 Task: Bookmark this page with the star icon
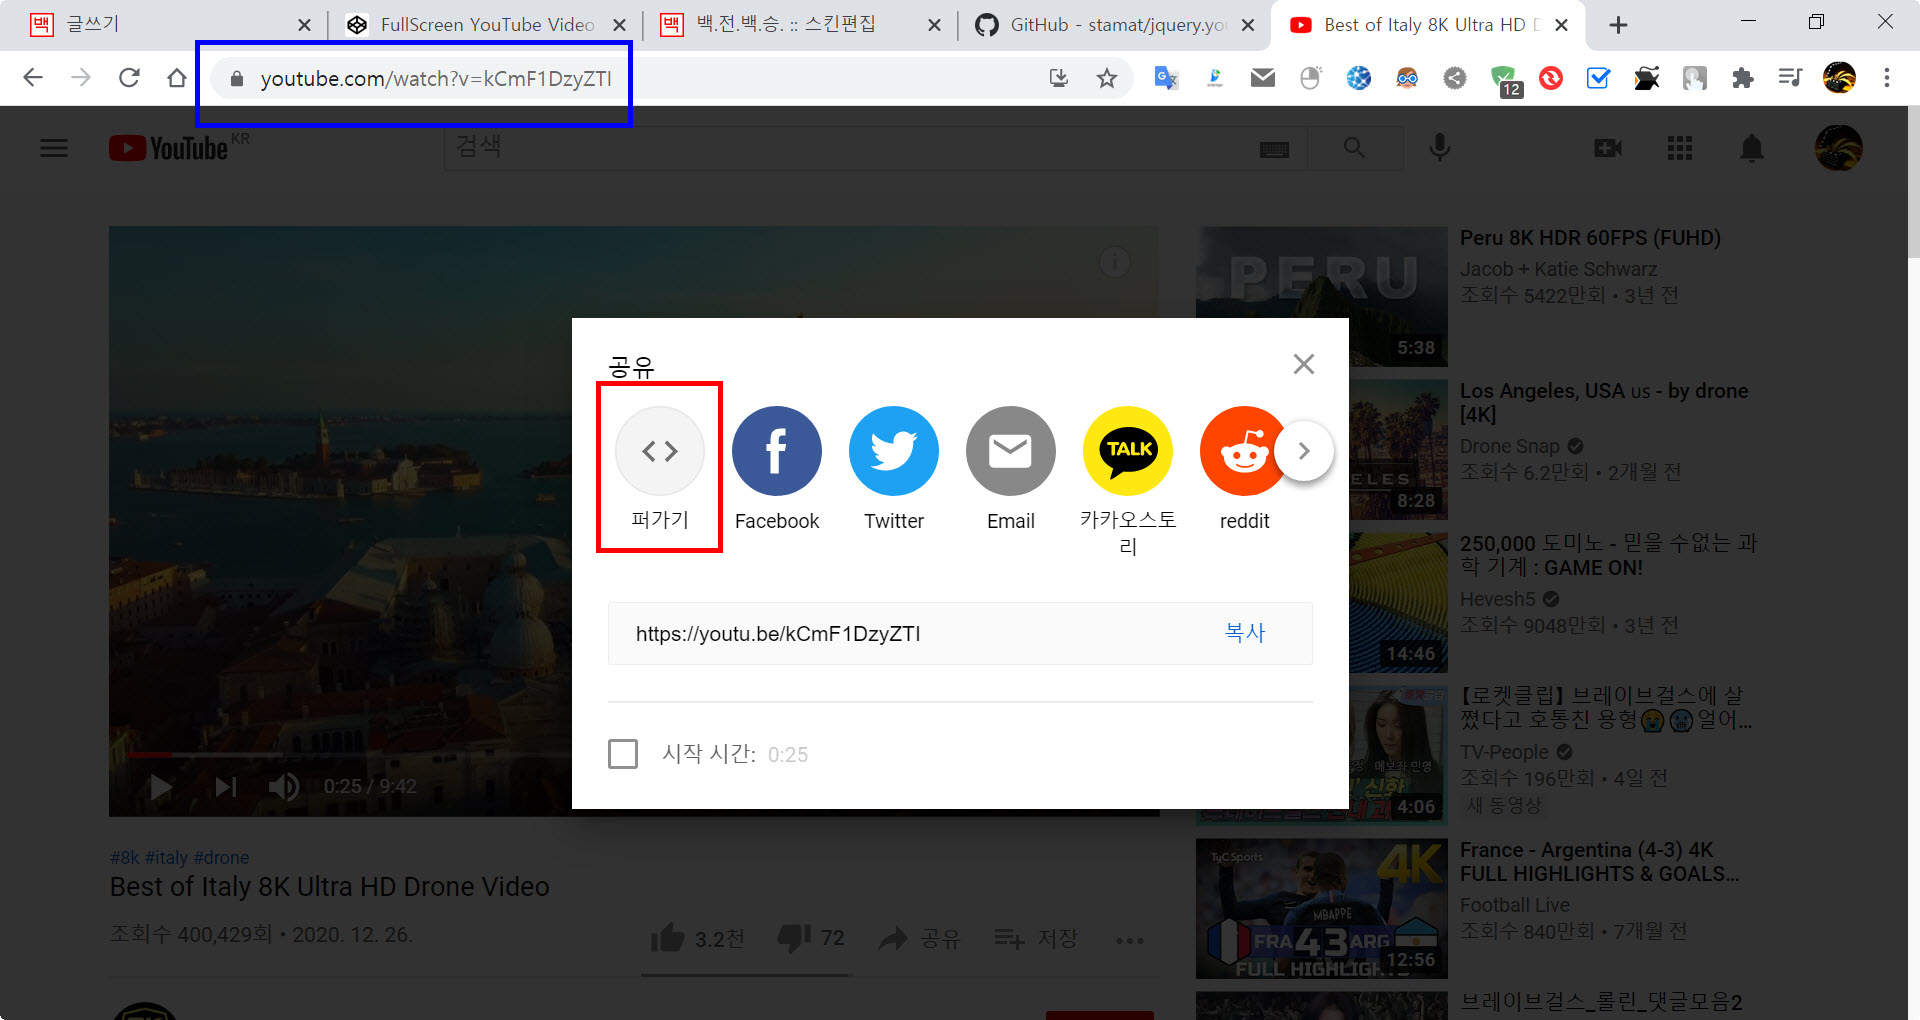(x=1106, y=78)
